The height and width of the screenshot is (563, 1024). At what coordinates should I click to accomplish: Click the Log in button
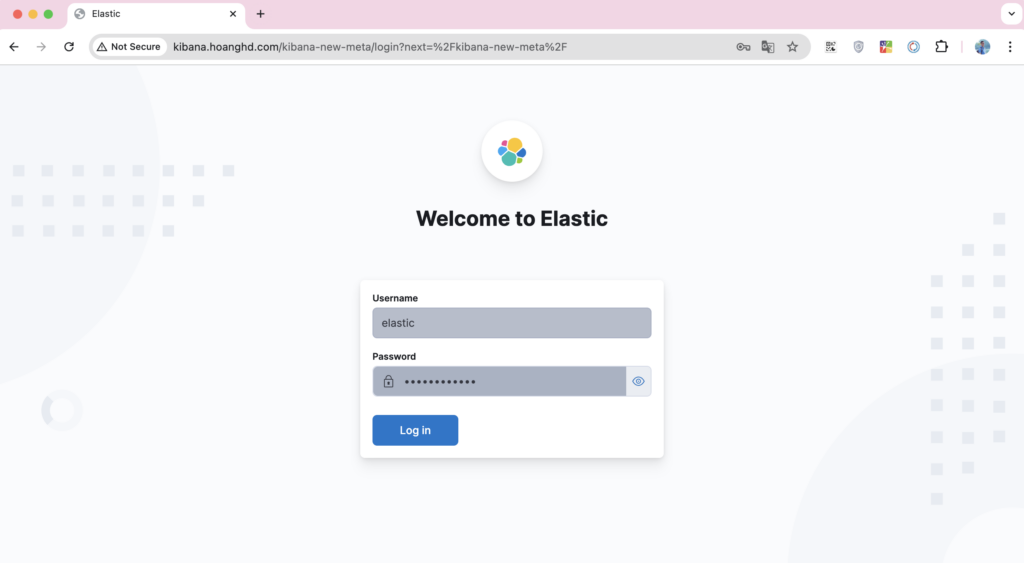point(415,430)
